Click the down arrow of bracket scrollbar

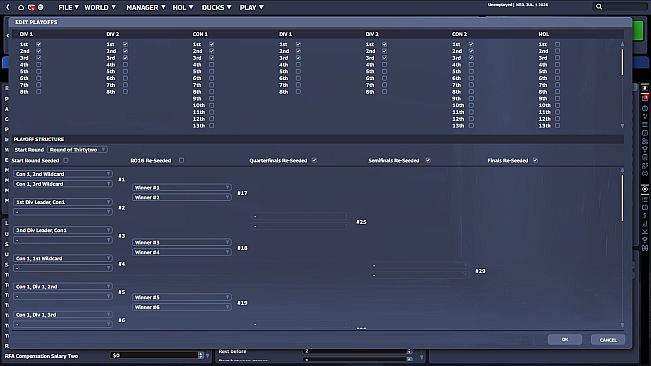[622, 325]
